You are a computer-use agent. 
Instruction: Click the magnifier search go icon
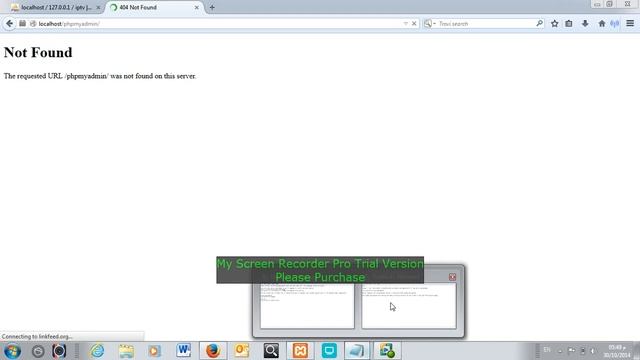click(x=539, y=23)
